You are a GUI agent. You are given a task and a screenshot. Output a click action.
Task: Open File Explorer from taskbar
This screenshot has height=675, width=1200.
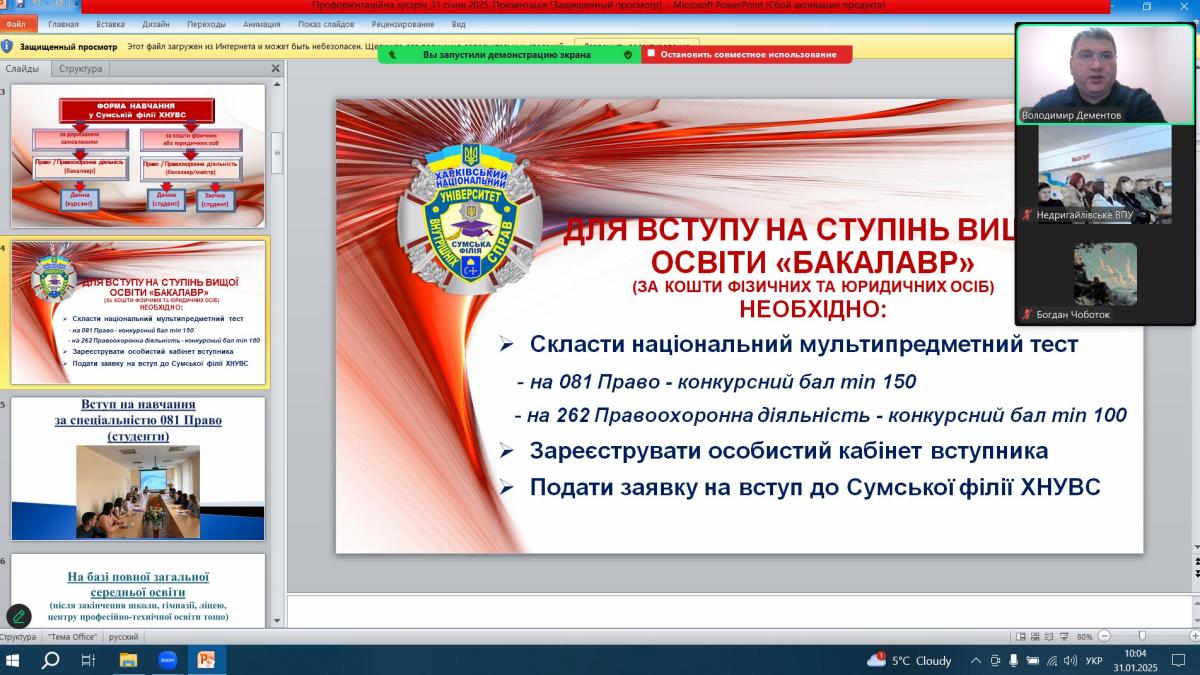tap(128, 660)
